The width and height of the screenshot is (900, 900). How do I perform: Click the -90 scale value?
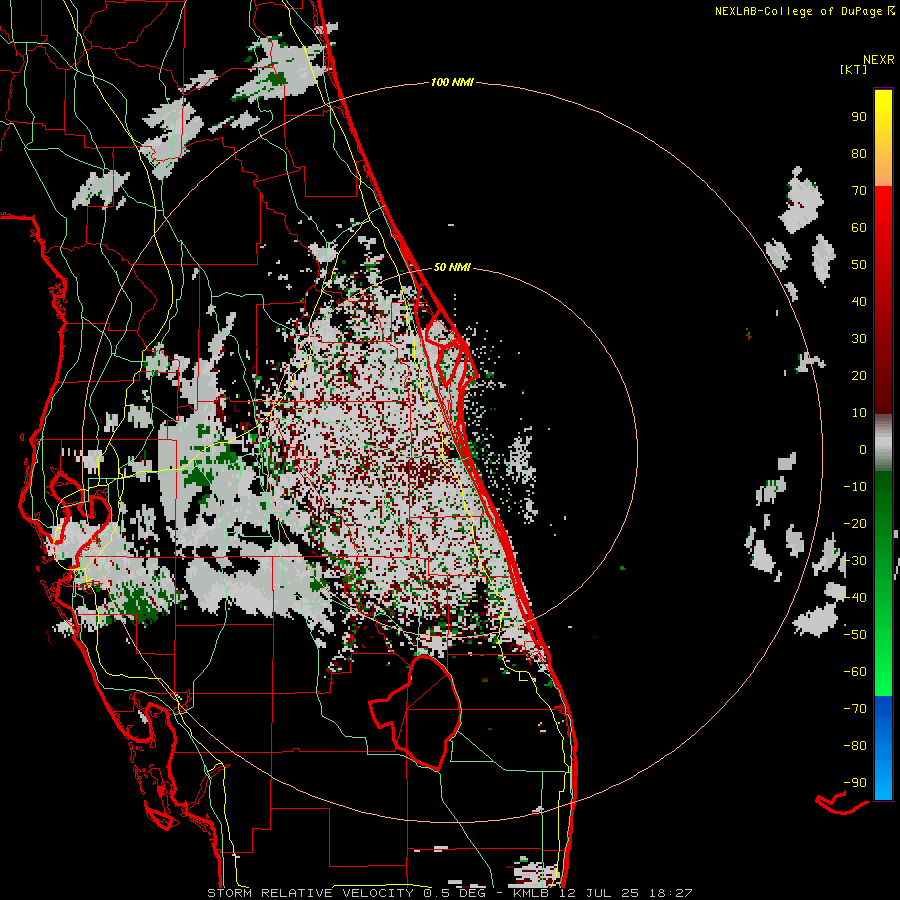coord(855,783)
